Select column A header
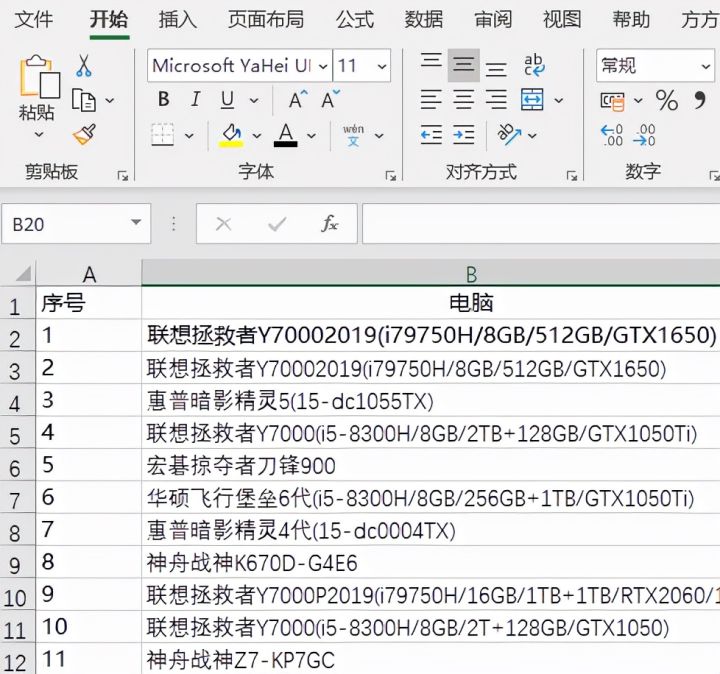The width and height of the screenshot is (720, 674). [x=89, y=274]
